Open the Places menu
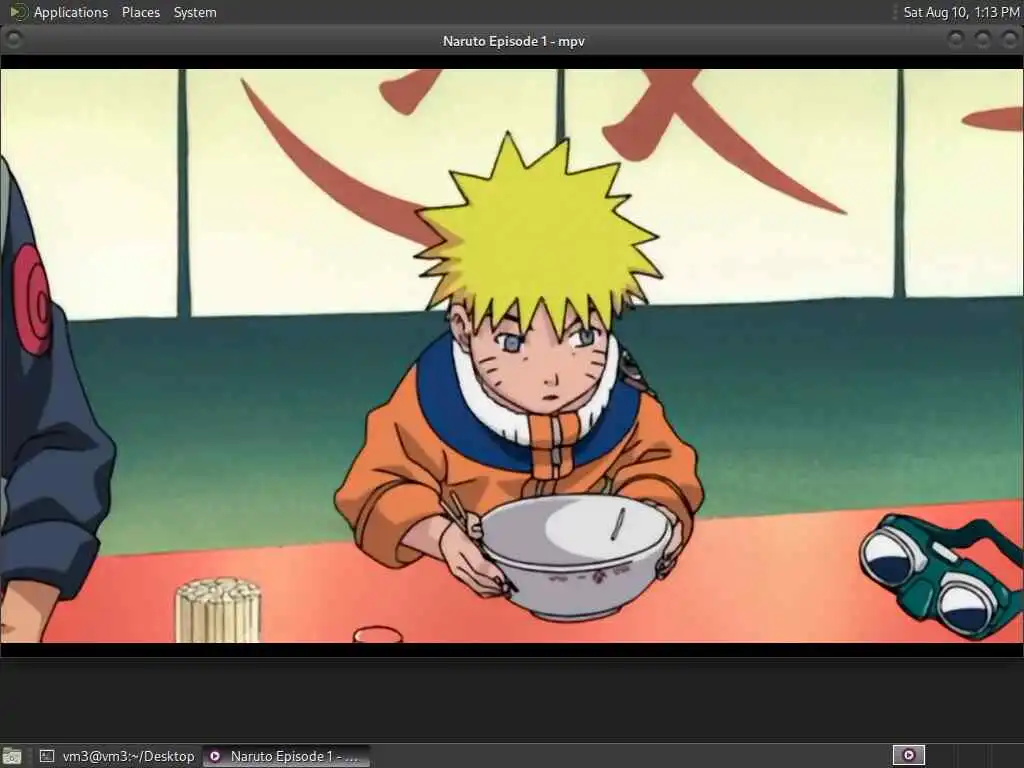This screenshot has height=768, width=1024. [140, 12]
